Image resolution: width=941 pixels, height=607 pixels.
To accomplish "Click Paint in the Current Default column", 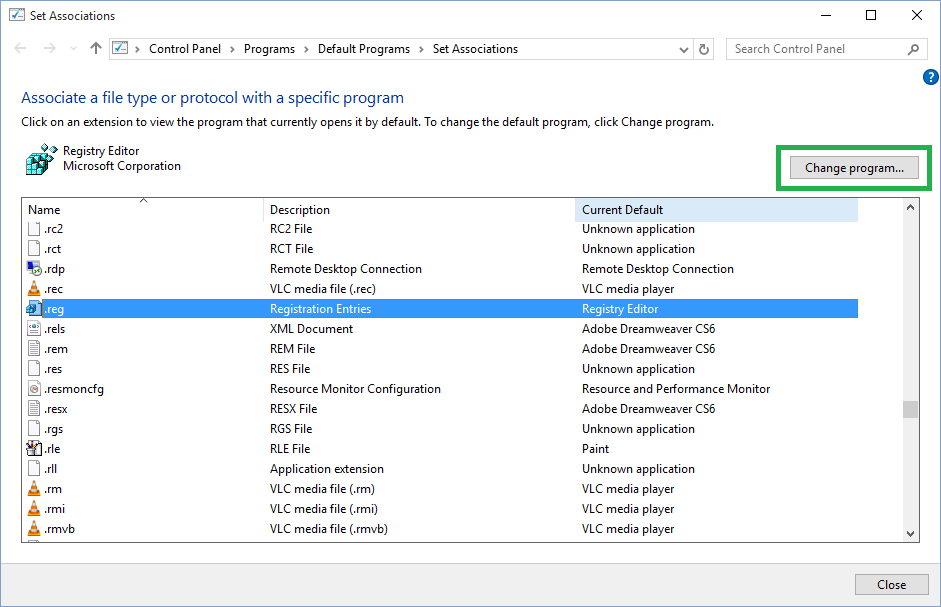I will 595,448.
